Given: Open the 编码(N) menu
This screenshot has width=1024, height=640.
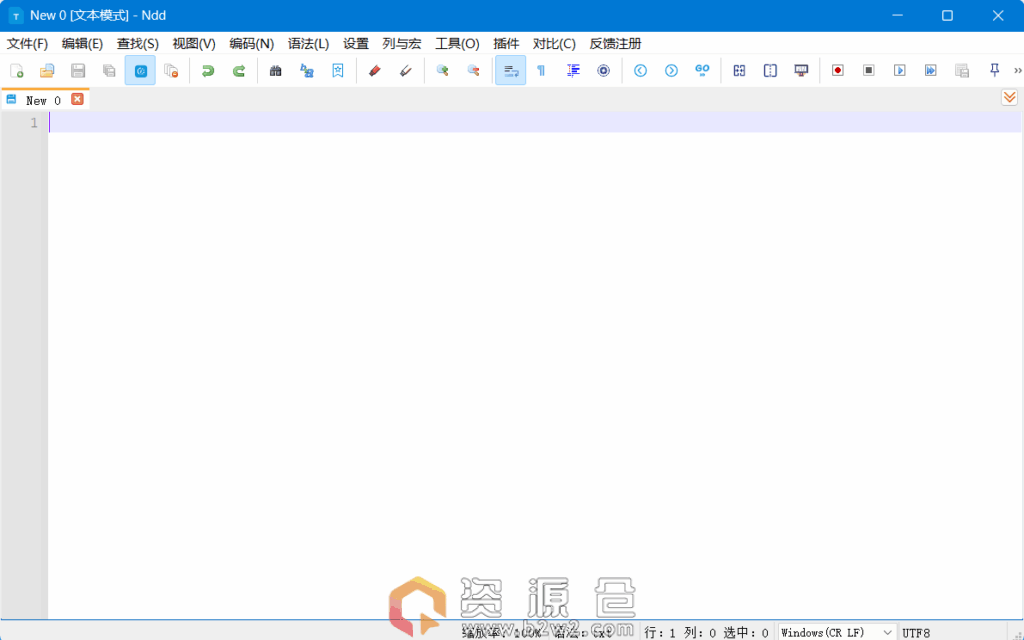Looking at the screenshot, I should [x=251, y=44].
